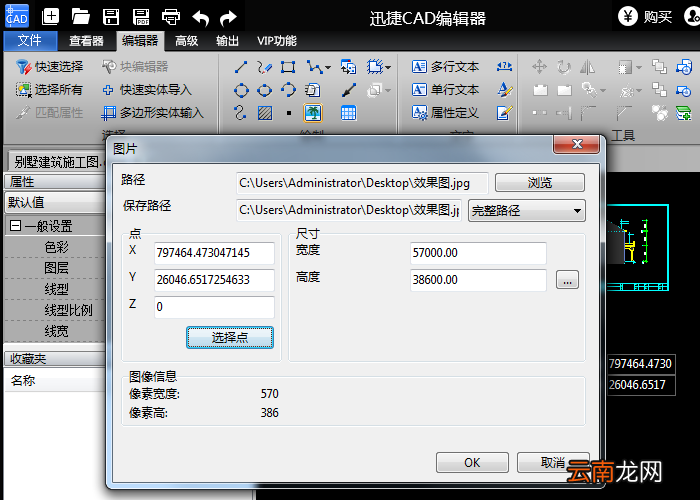Image resolution: width=700 pixels, height=500 pixels.
Task: Select the circle drawing tool
Action: pyautogui.click(x=241, y=91)
